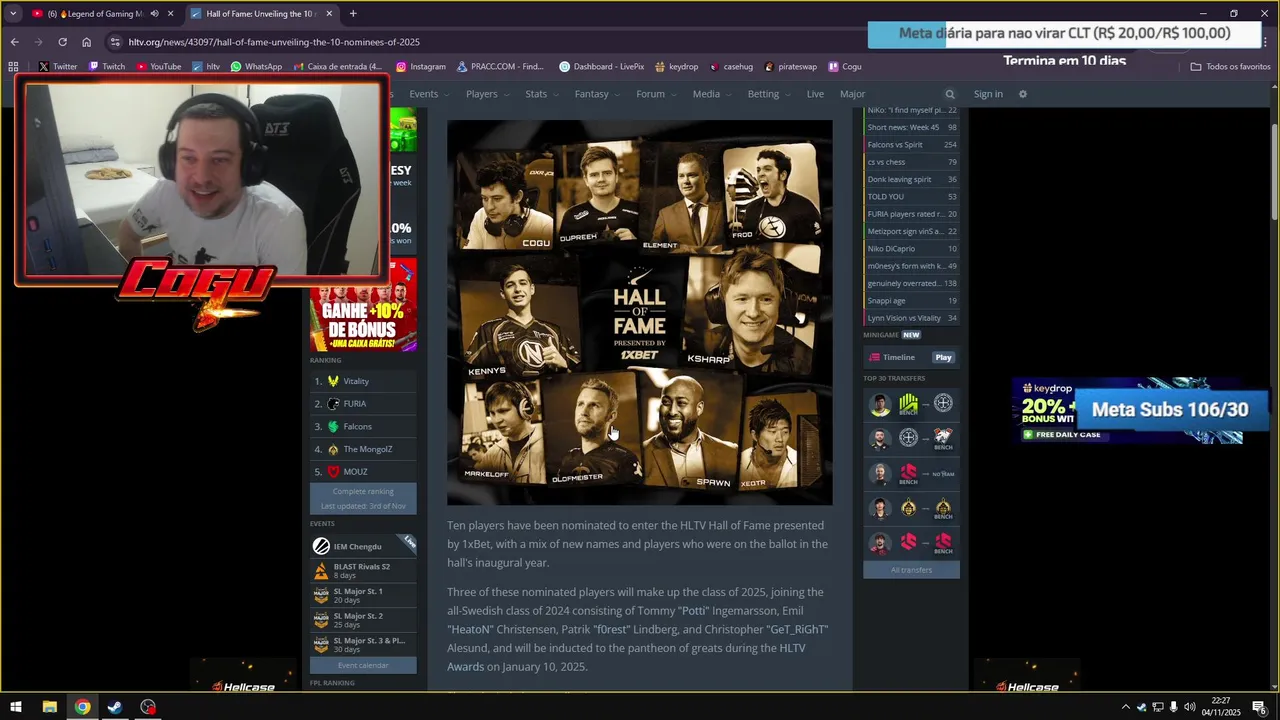
Task: Open Niko DiCaprio forum thread
Action: pos(911,248)
